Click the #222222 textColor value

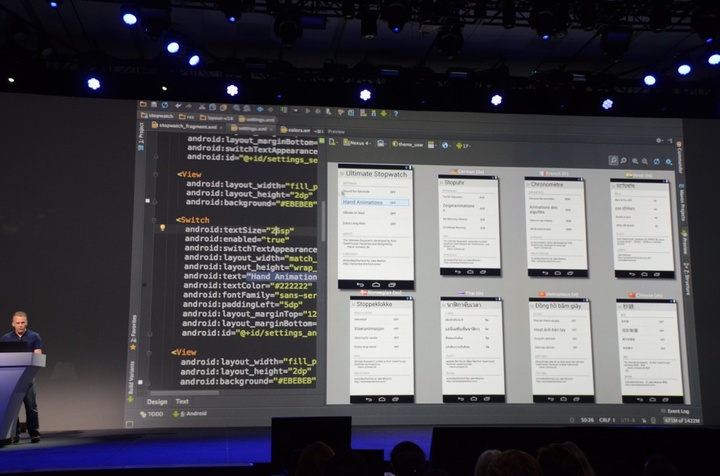(x=291, y=286)
